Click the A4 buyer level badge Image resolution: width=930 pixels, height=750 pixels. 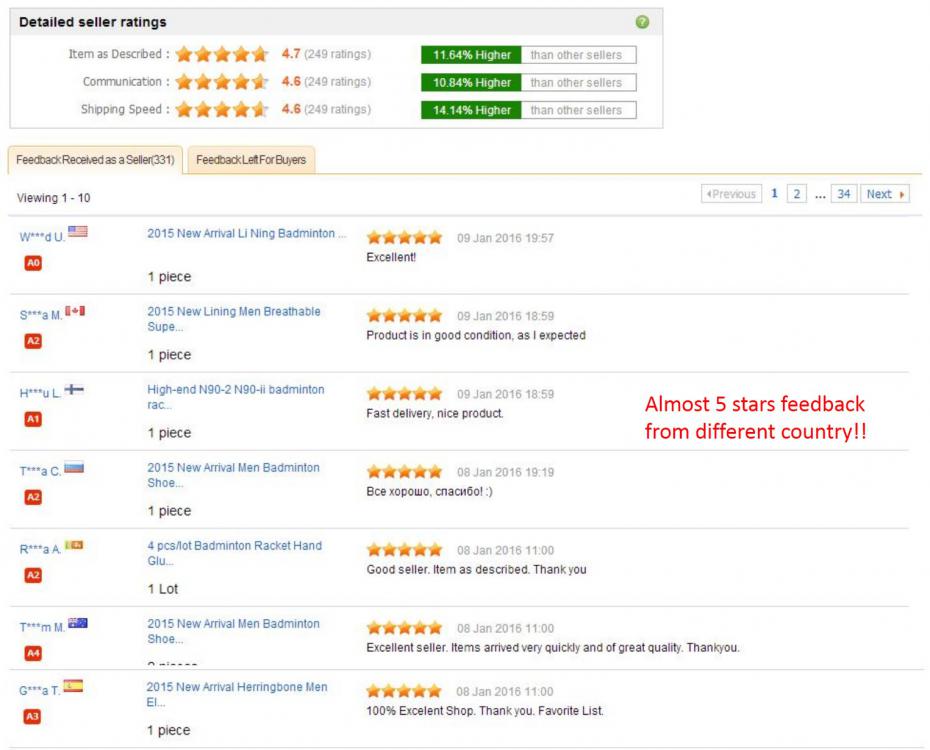coord(33,653)
